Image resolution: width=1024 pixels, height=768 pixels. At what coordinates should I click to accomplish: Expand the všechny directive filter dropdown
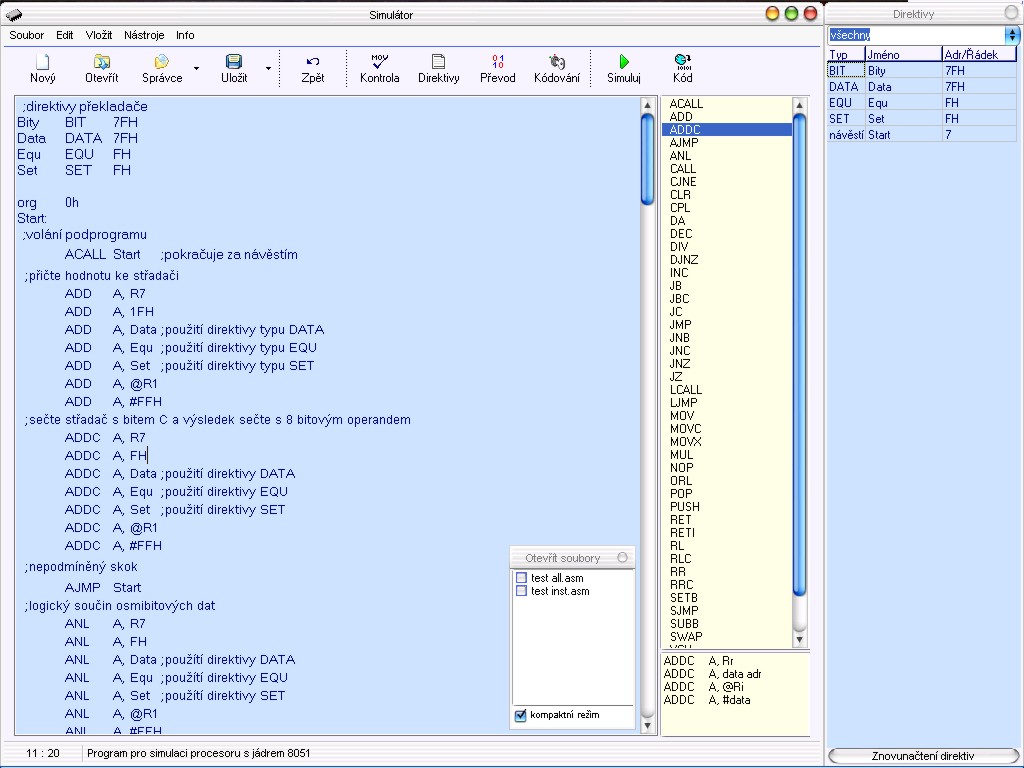coord(1012,35)
